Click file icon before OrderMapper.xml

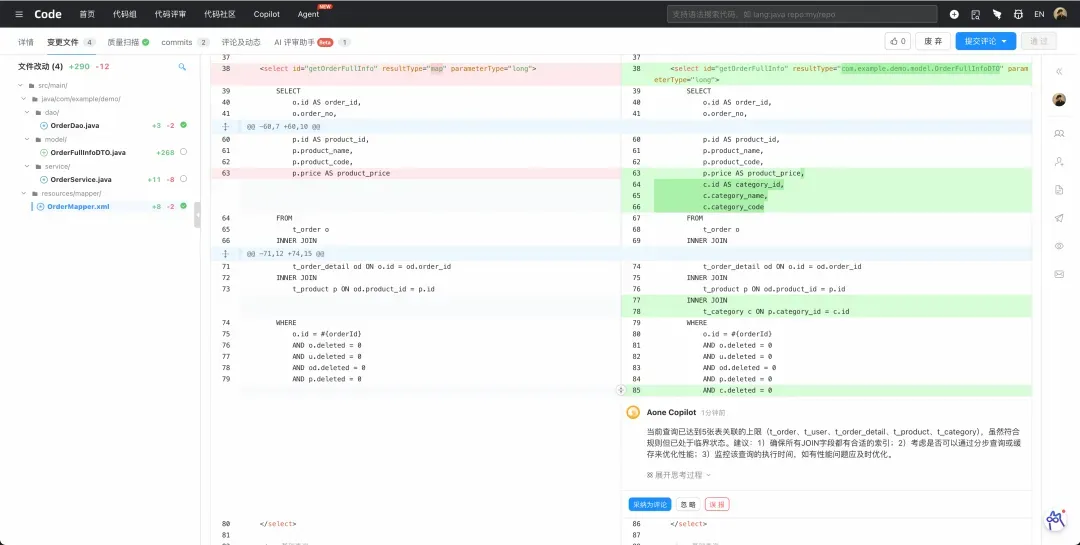click(41, 207)
